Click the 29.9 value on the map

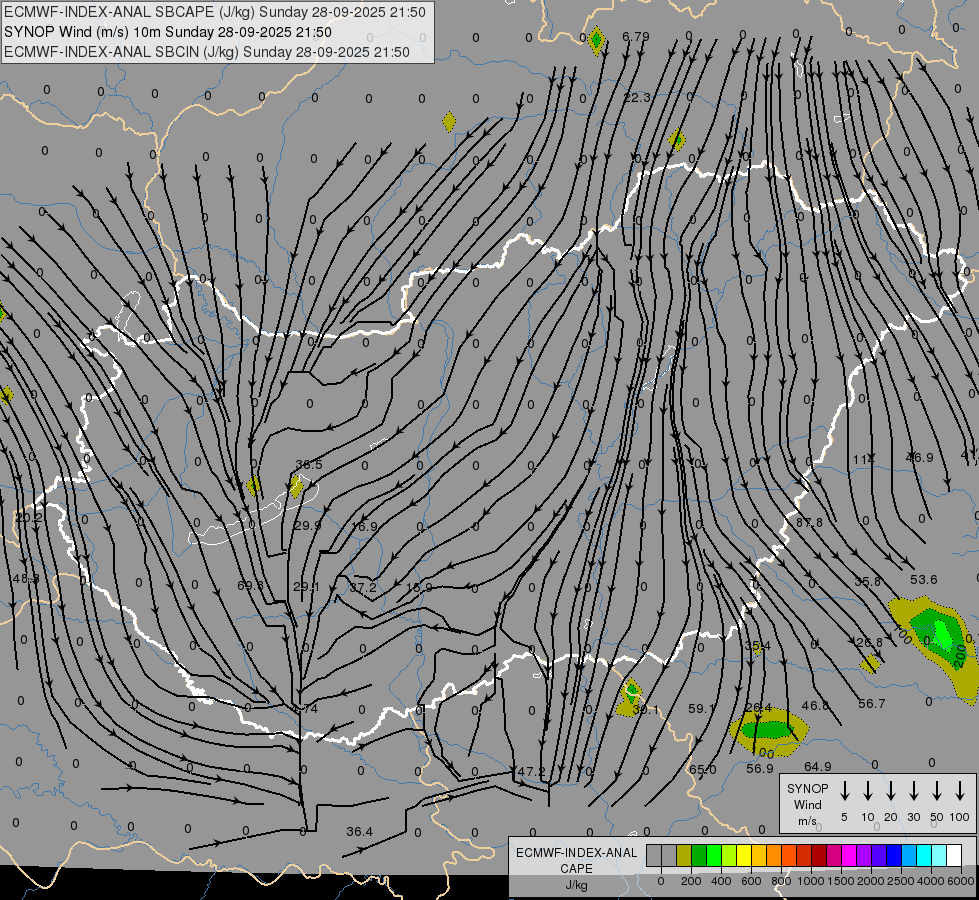[307, 526]
